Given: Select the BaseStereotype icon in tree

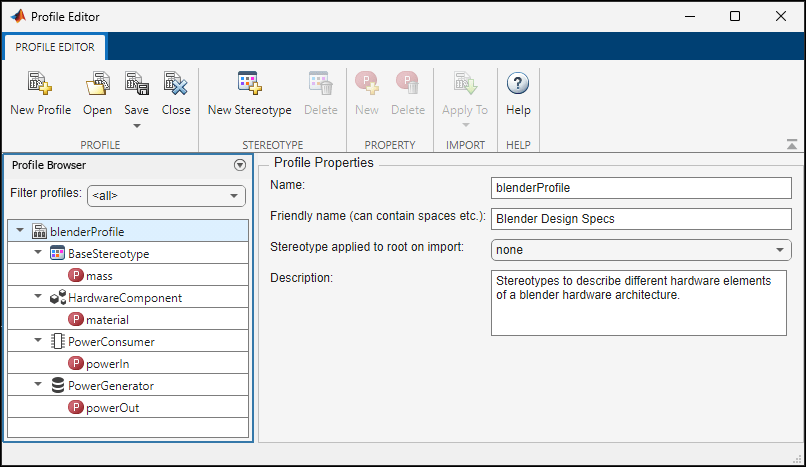Looking at the screenshot, I should point(58,253).
